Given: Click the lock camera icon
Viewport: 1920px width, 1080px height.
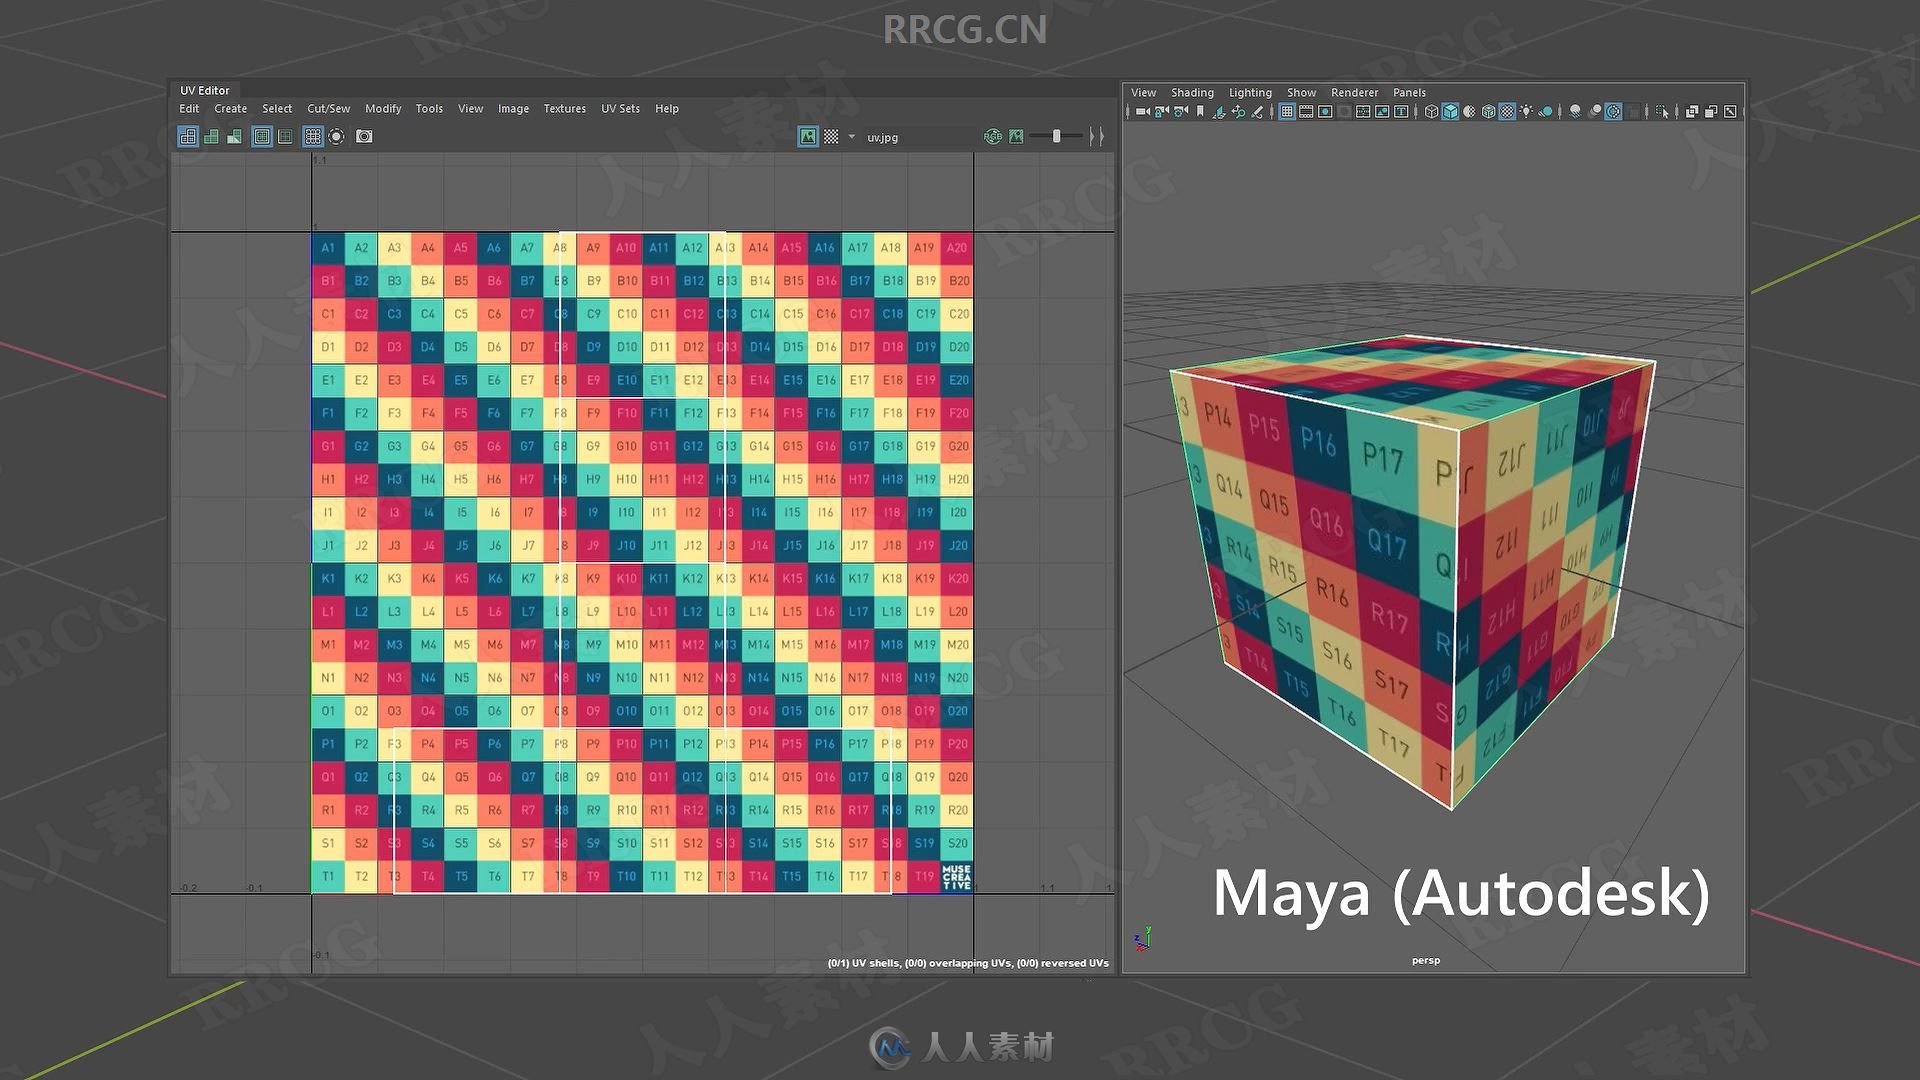Looking at the screenshot, I should pos(1161,112).
